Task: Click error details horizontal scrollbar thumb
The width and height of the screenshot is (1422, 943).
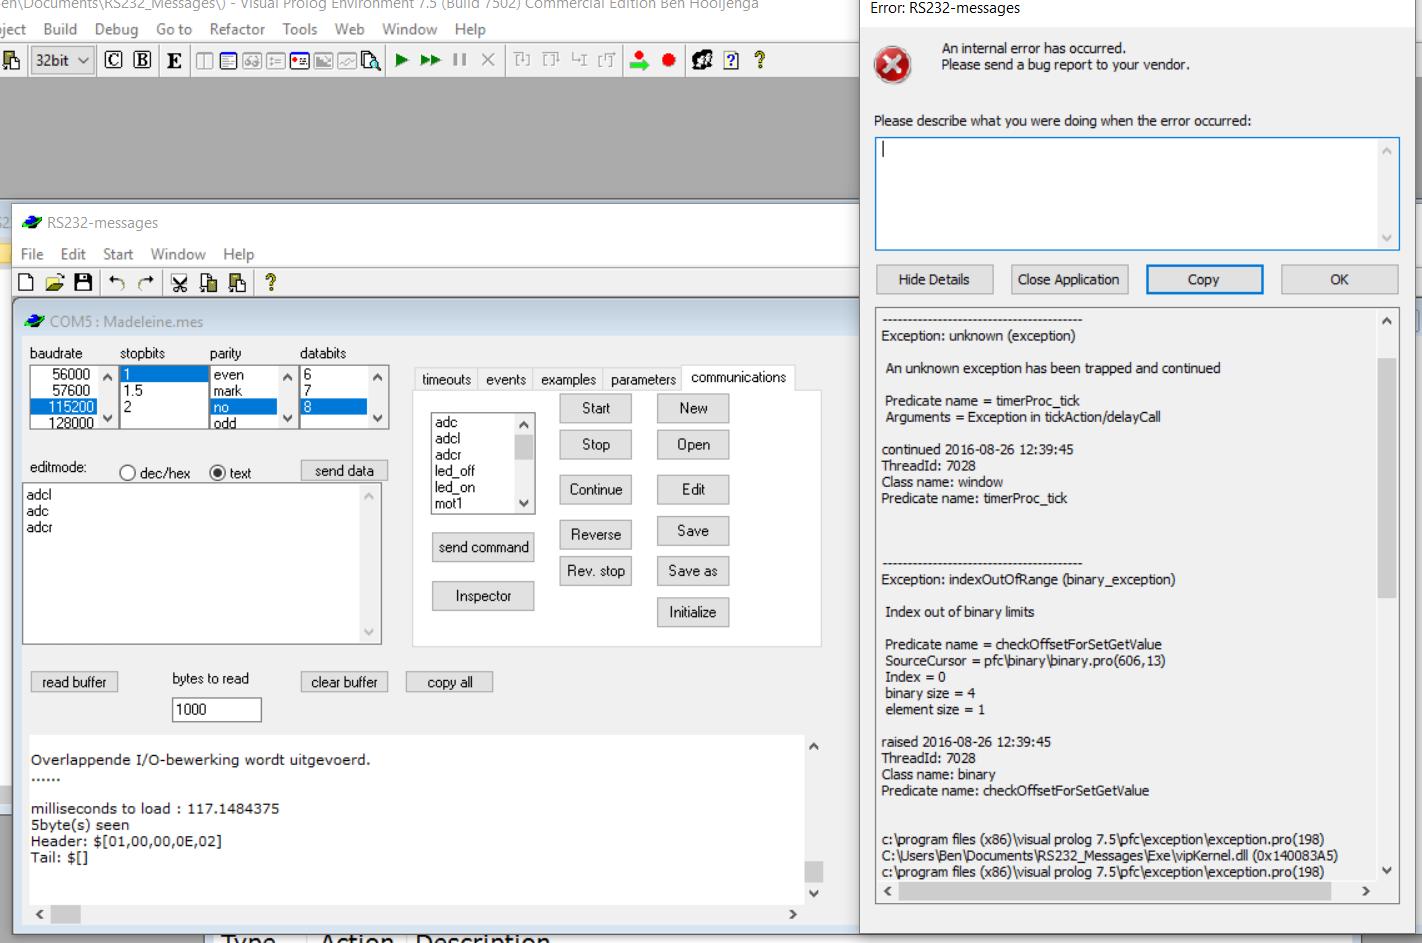Action: [1114, 891]
